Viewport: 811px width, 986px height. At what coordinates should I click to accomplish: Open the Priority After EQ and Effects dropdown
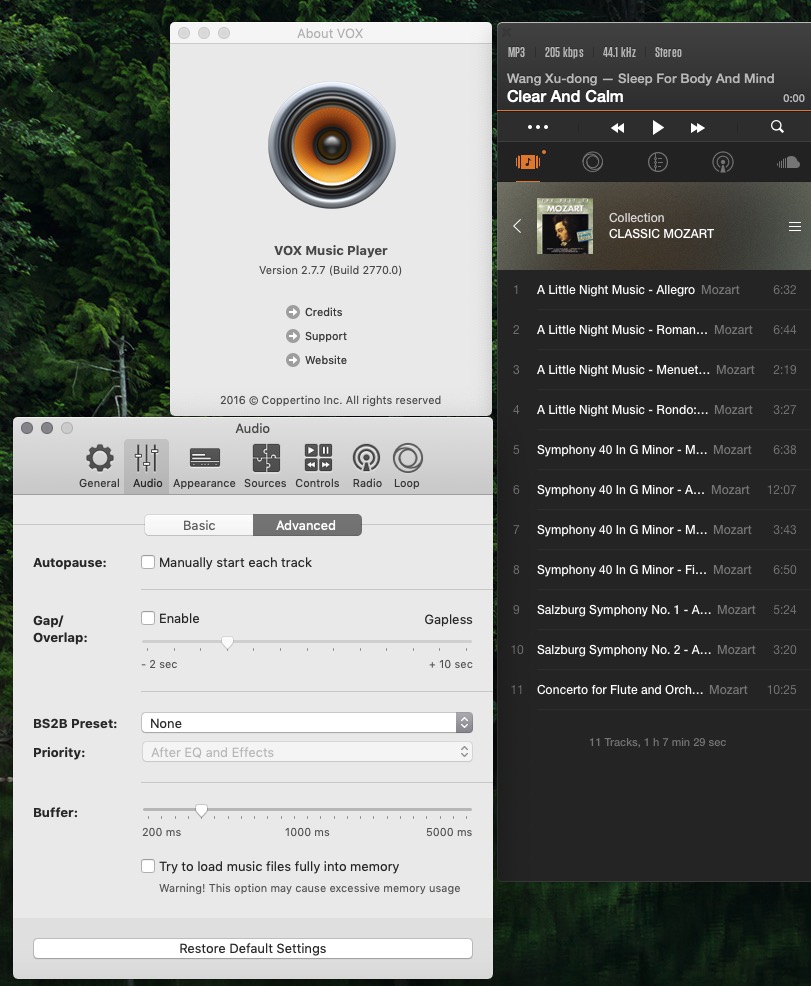click(x=307, y=751)
